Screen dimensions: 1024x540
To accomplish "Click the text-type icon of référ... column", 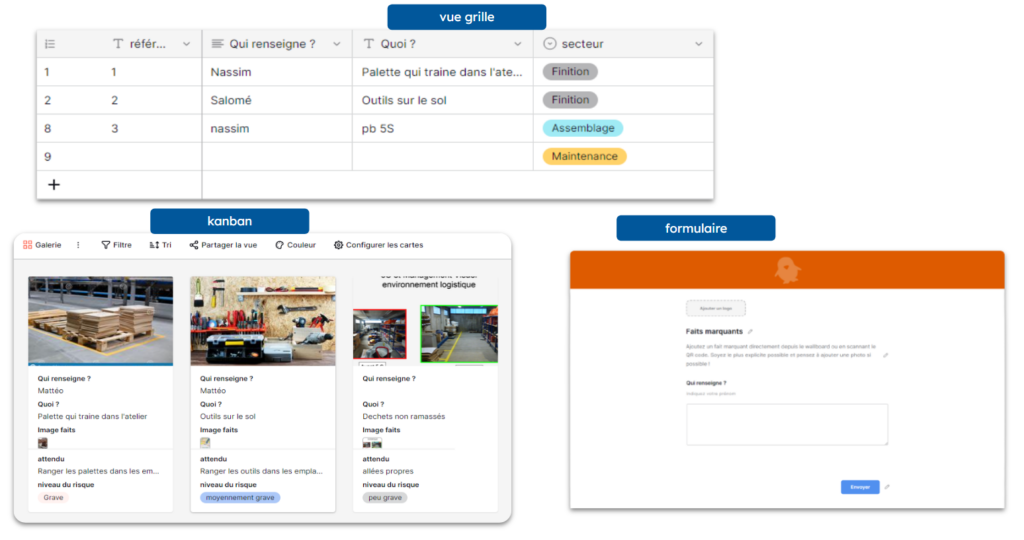I will tap(118, 44).
